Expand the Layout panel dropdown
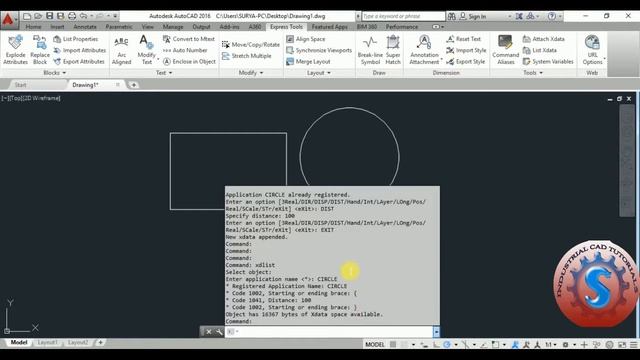 point(319,73)
